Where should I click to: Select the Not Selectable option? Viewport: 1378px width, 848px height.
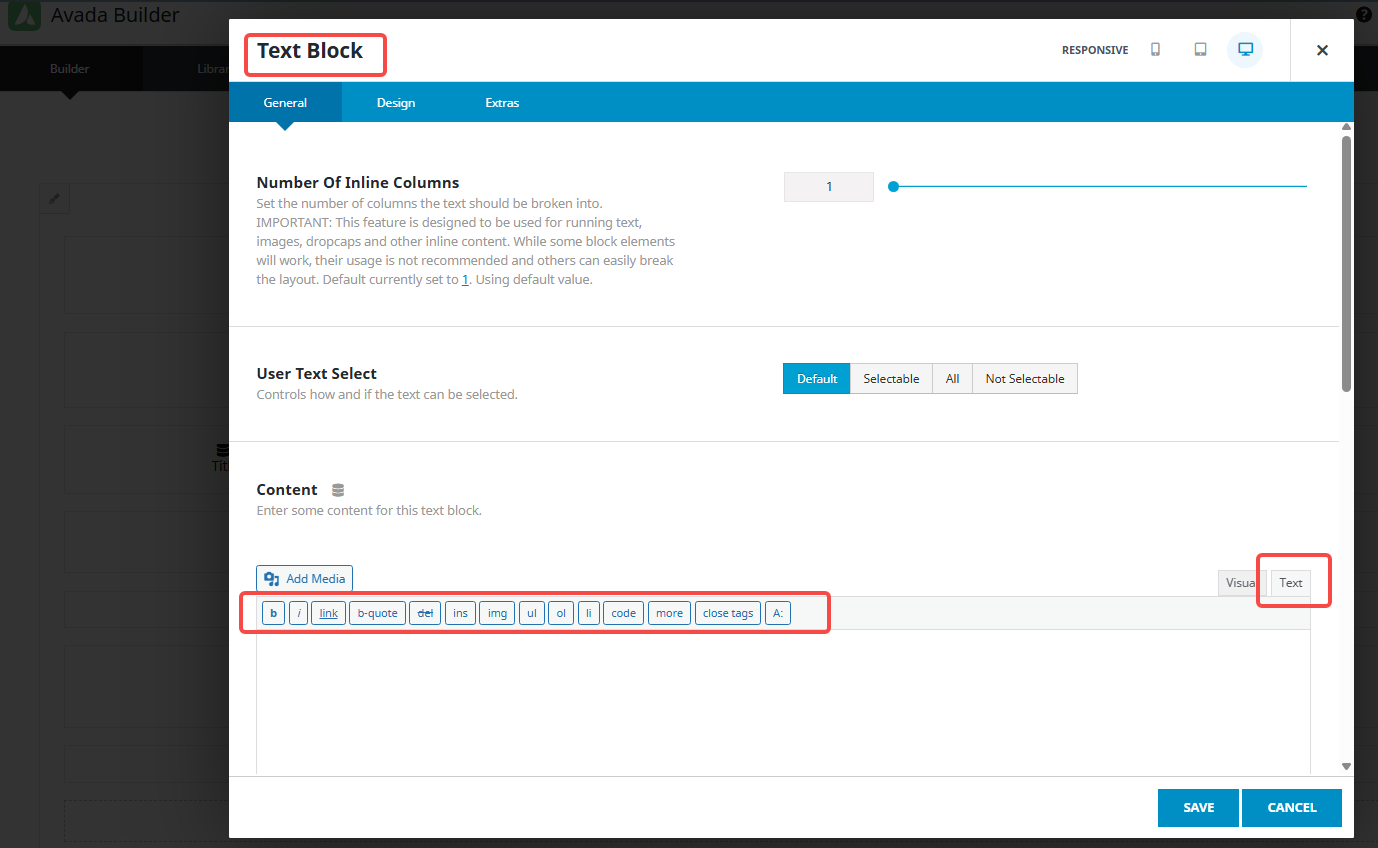1024,379
